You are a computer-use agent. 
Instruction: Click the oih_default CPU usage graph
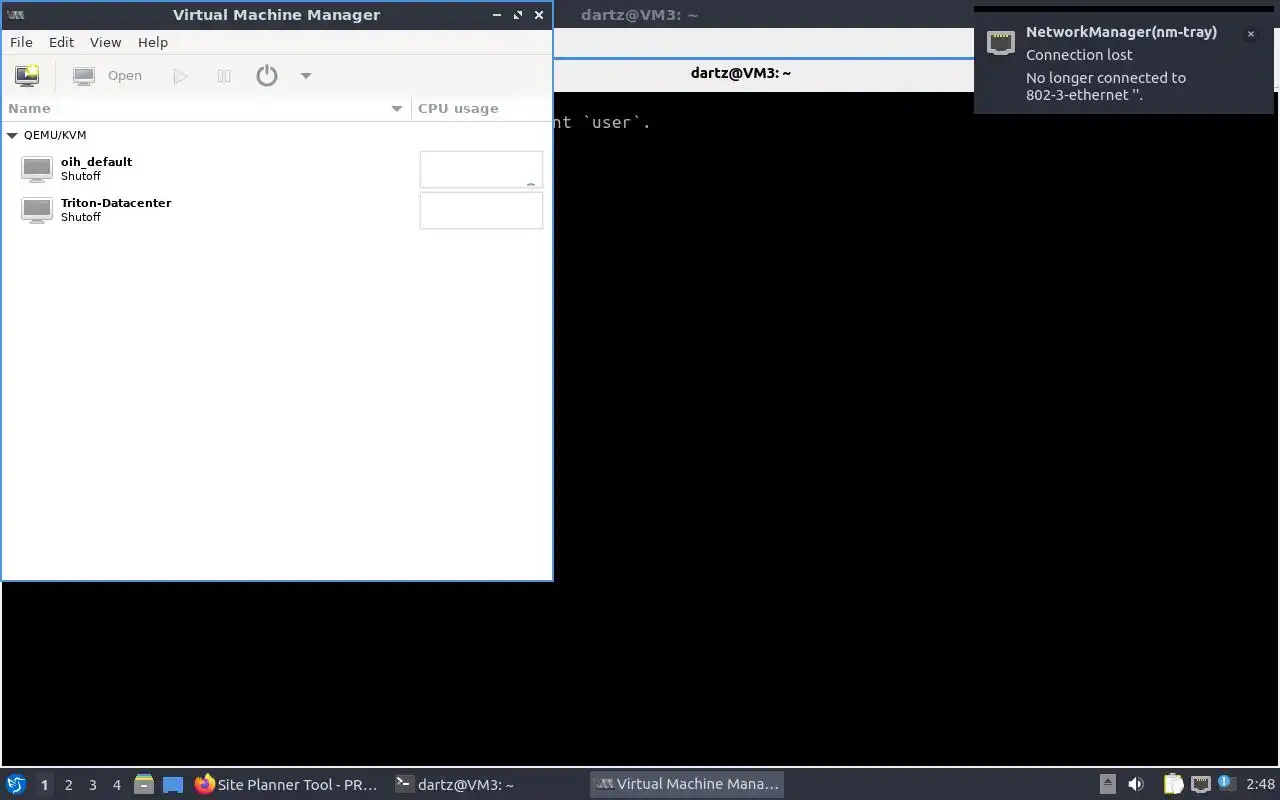click(x=481, y=169)
